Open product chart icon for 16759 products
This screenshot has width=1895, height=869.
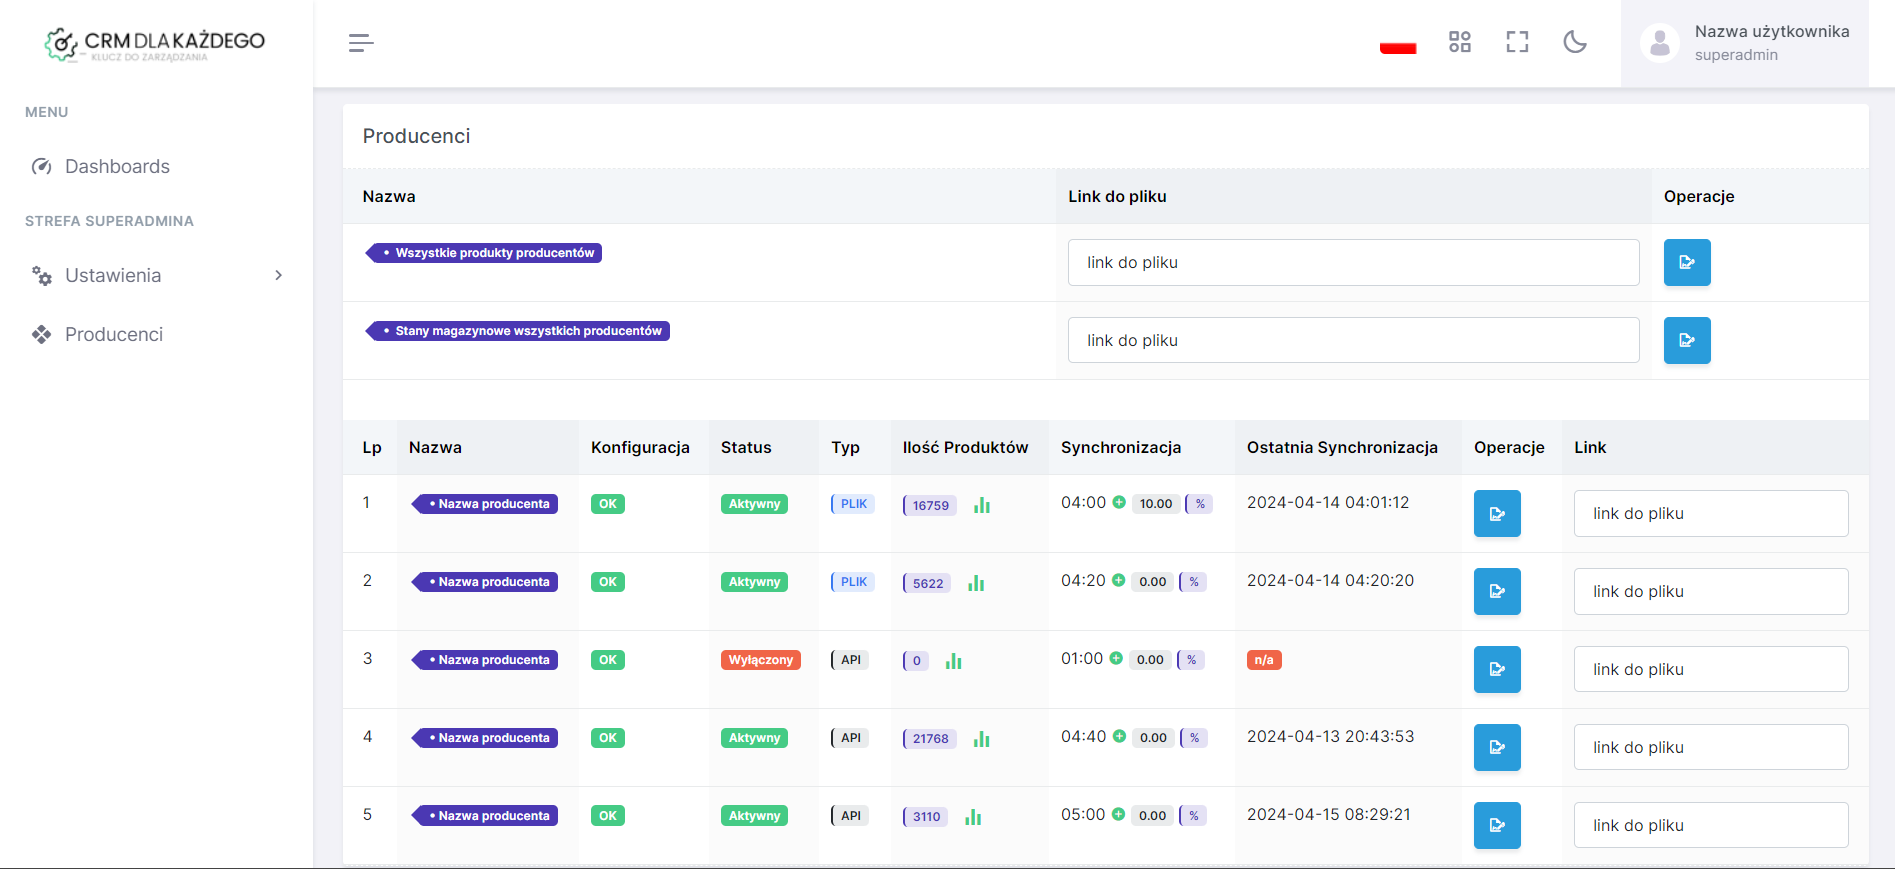pyautogui.click(x=981, y=506)
